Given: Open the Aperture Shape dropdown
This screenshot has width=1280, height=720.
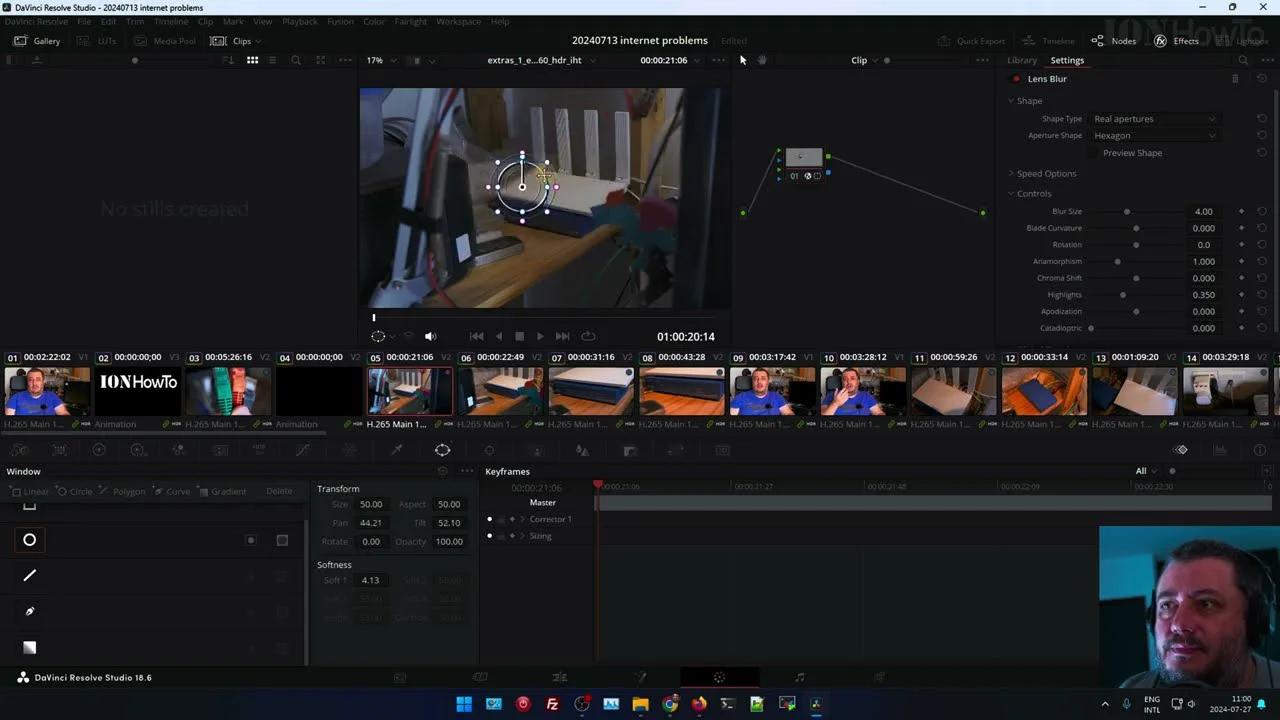Looking at the screenshot, I should pyautogui.click(x=1155, y=135).
